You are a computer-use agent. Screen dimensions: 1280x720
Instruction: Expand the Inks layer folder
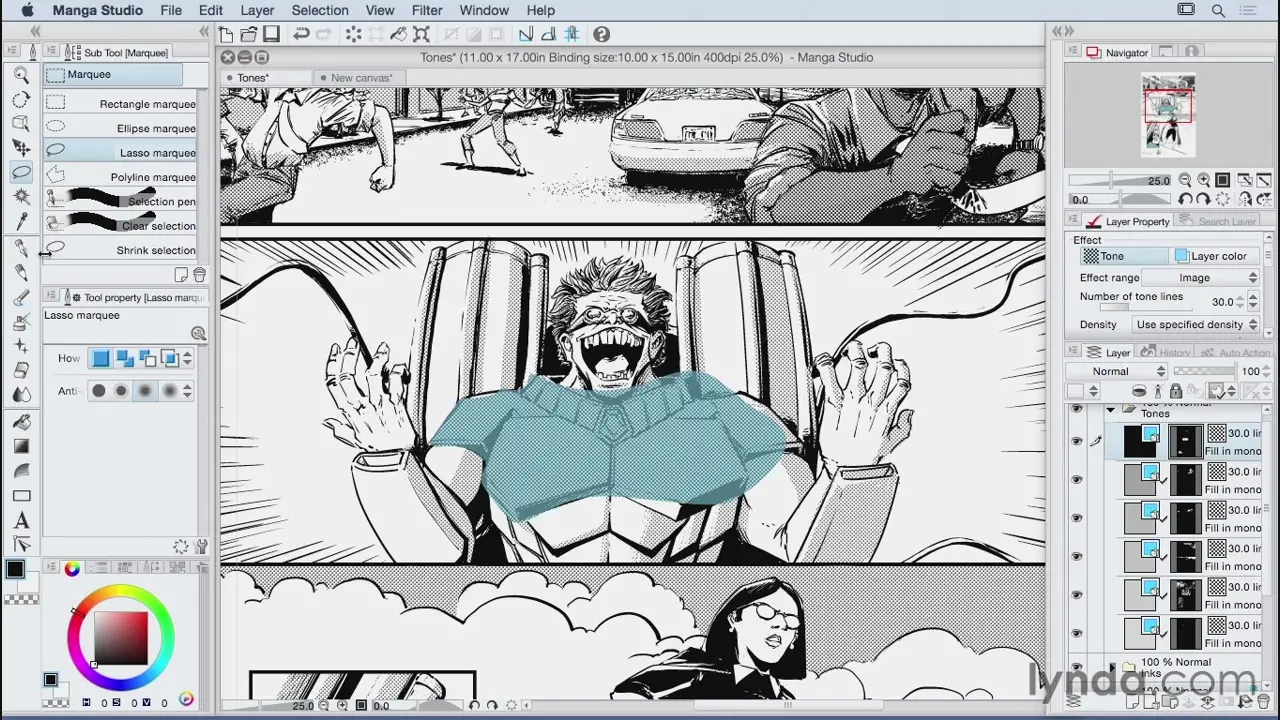pos(1112,667)
